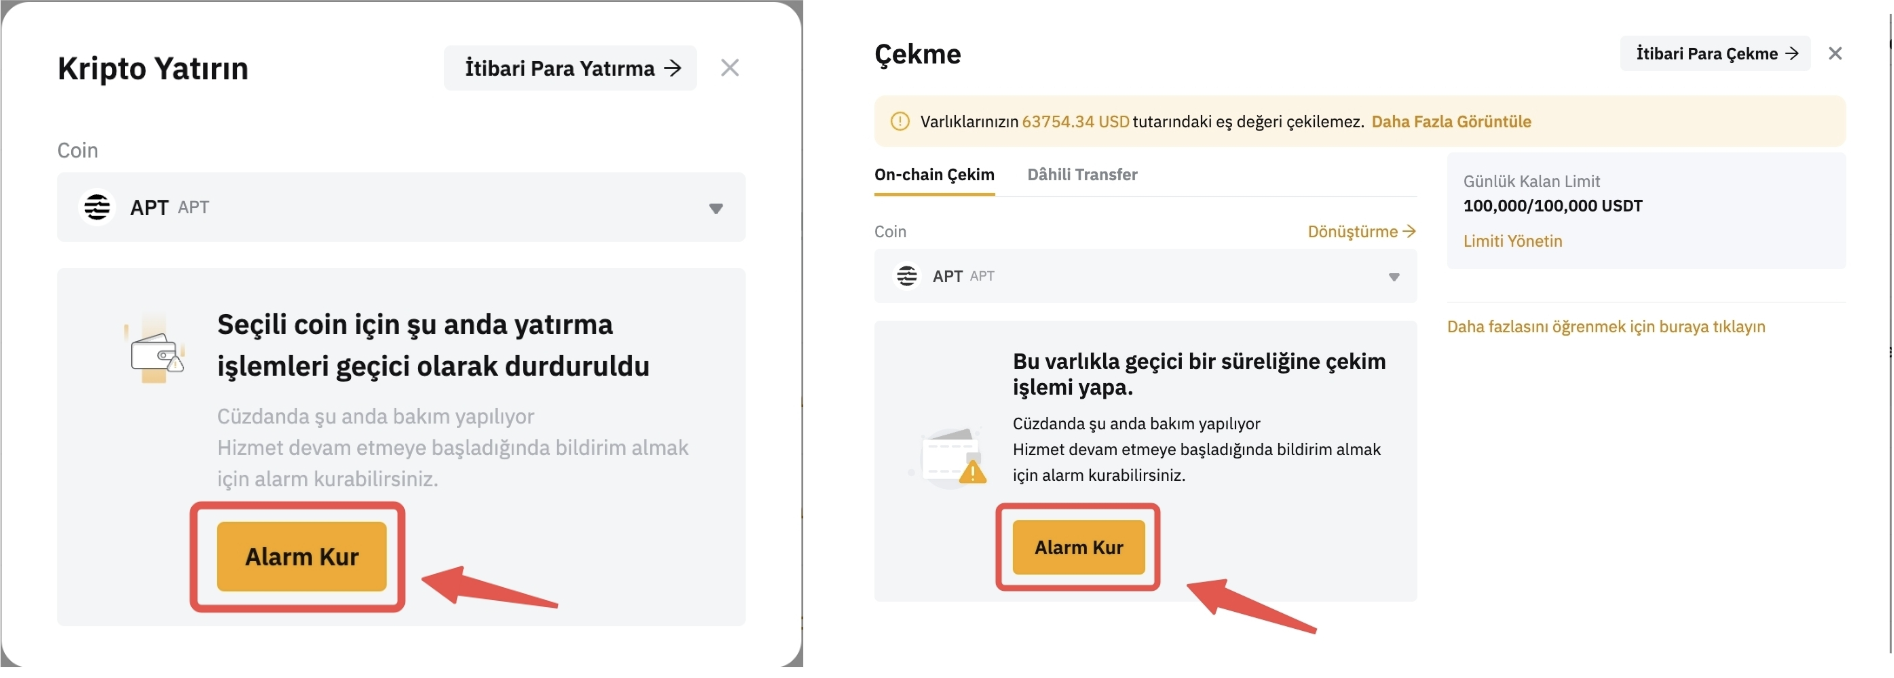Screen dimensions: 1894x678
Task: Click the info icon in the yellow warning banner
Action: coord(900,122)
